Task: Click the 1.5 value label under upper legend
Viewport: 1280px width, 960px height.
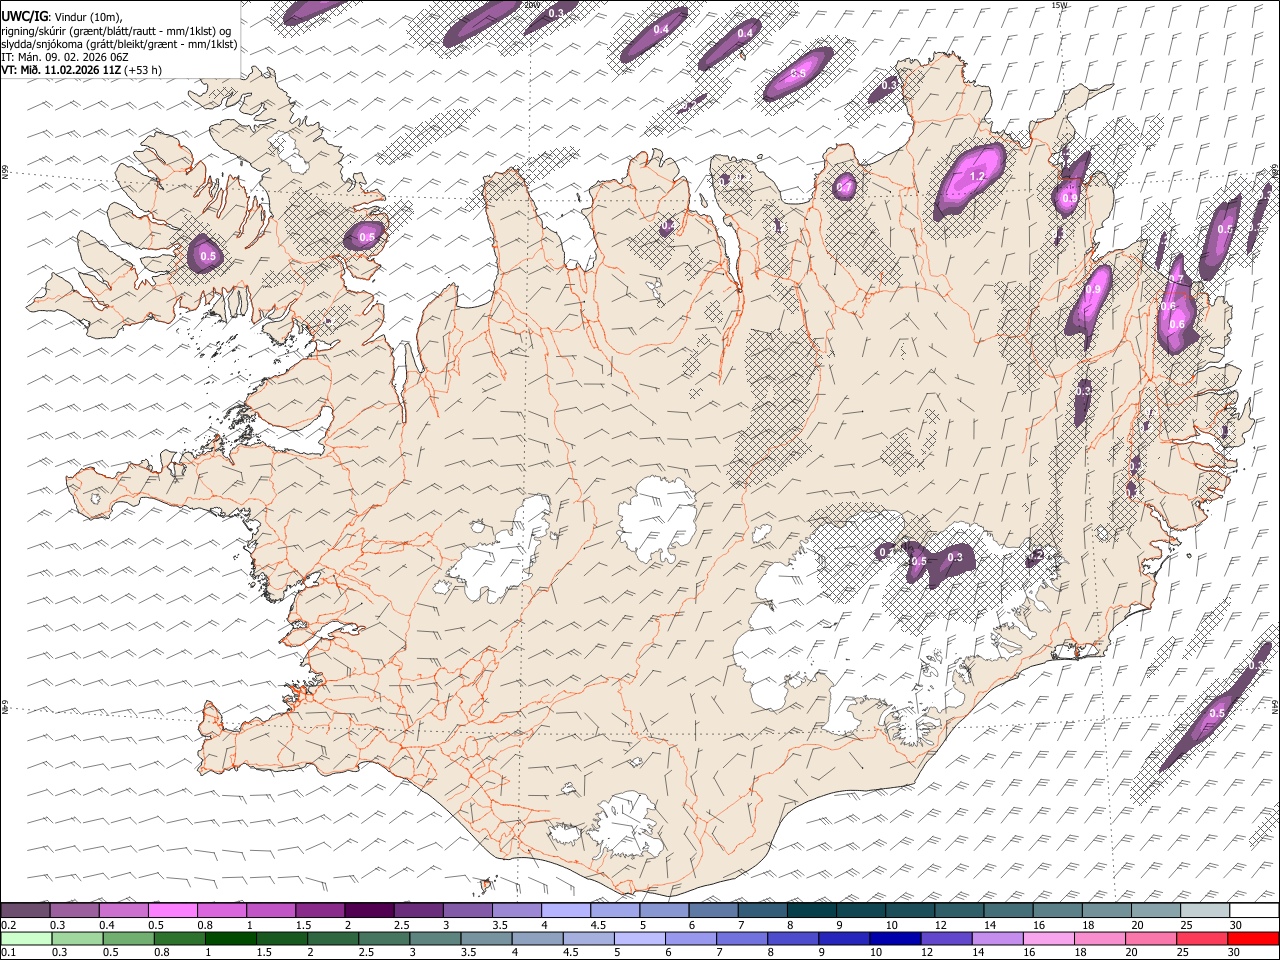Action: pos(303,925)
